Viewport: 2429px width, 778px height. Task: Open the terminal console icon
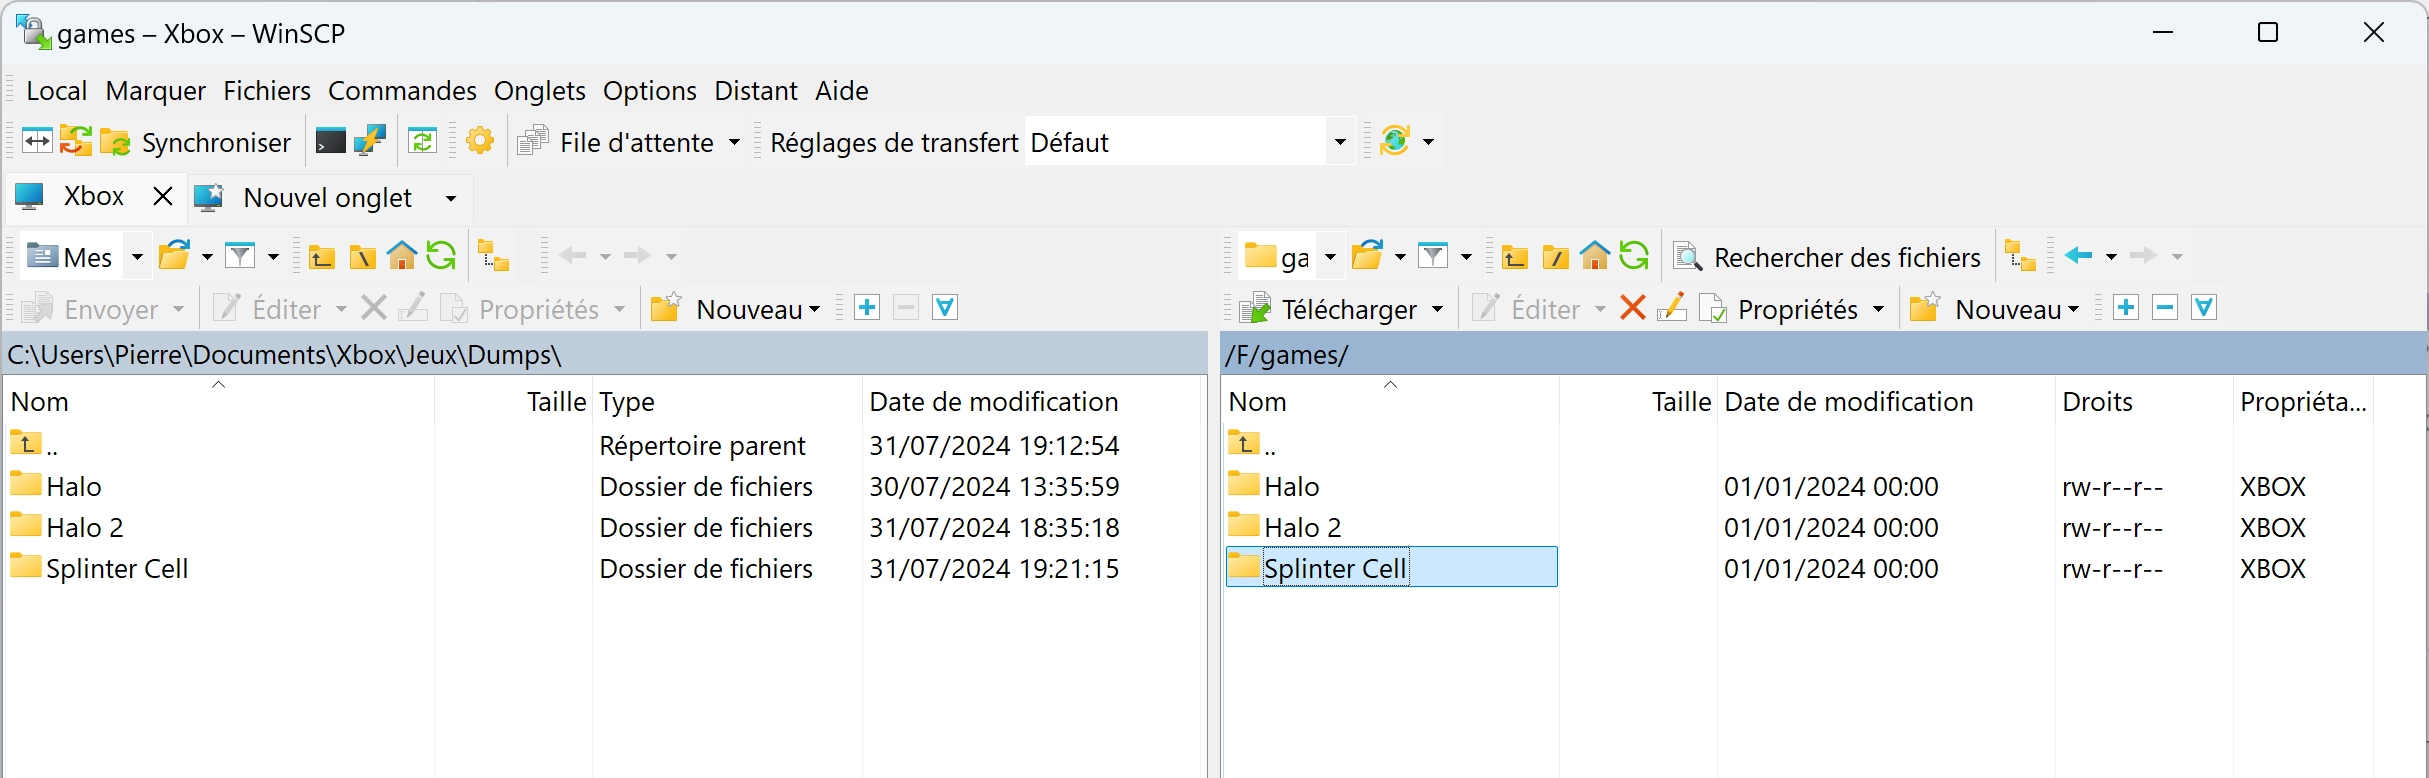330,142
